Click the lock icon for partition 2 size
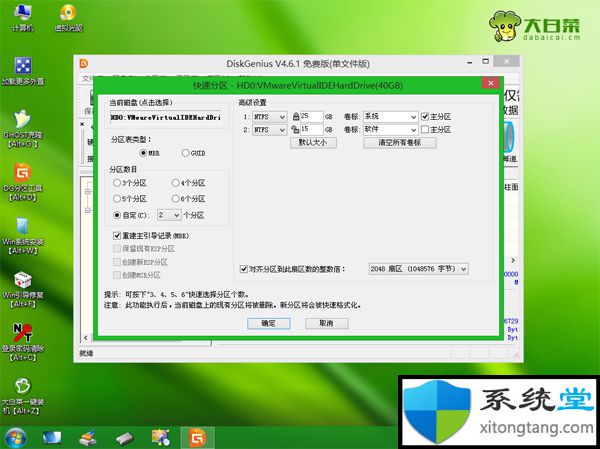 [x=295, y=129]
